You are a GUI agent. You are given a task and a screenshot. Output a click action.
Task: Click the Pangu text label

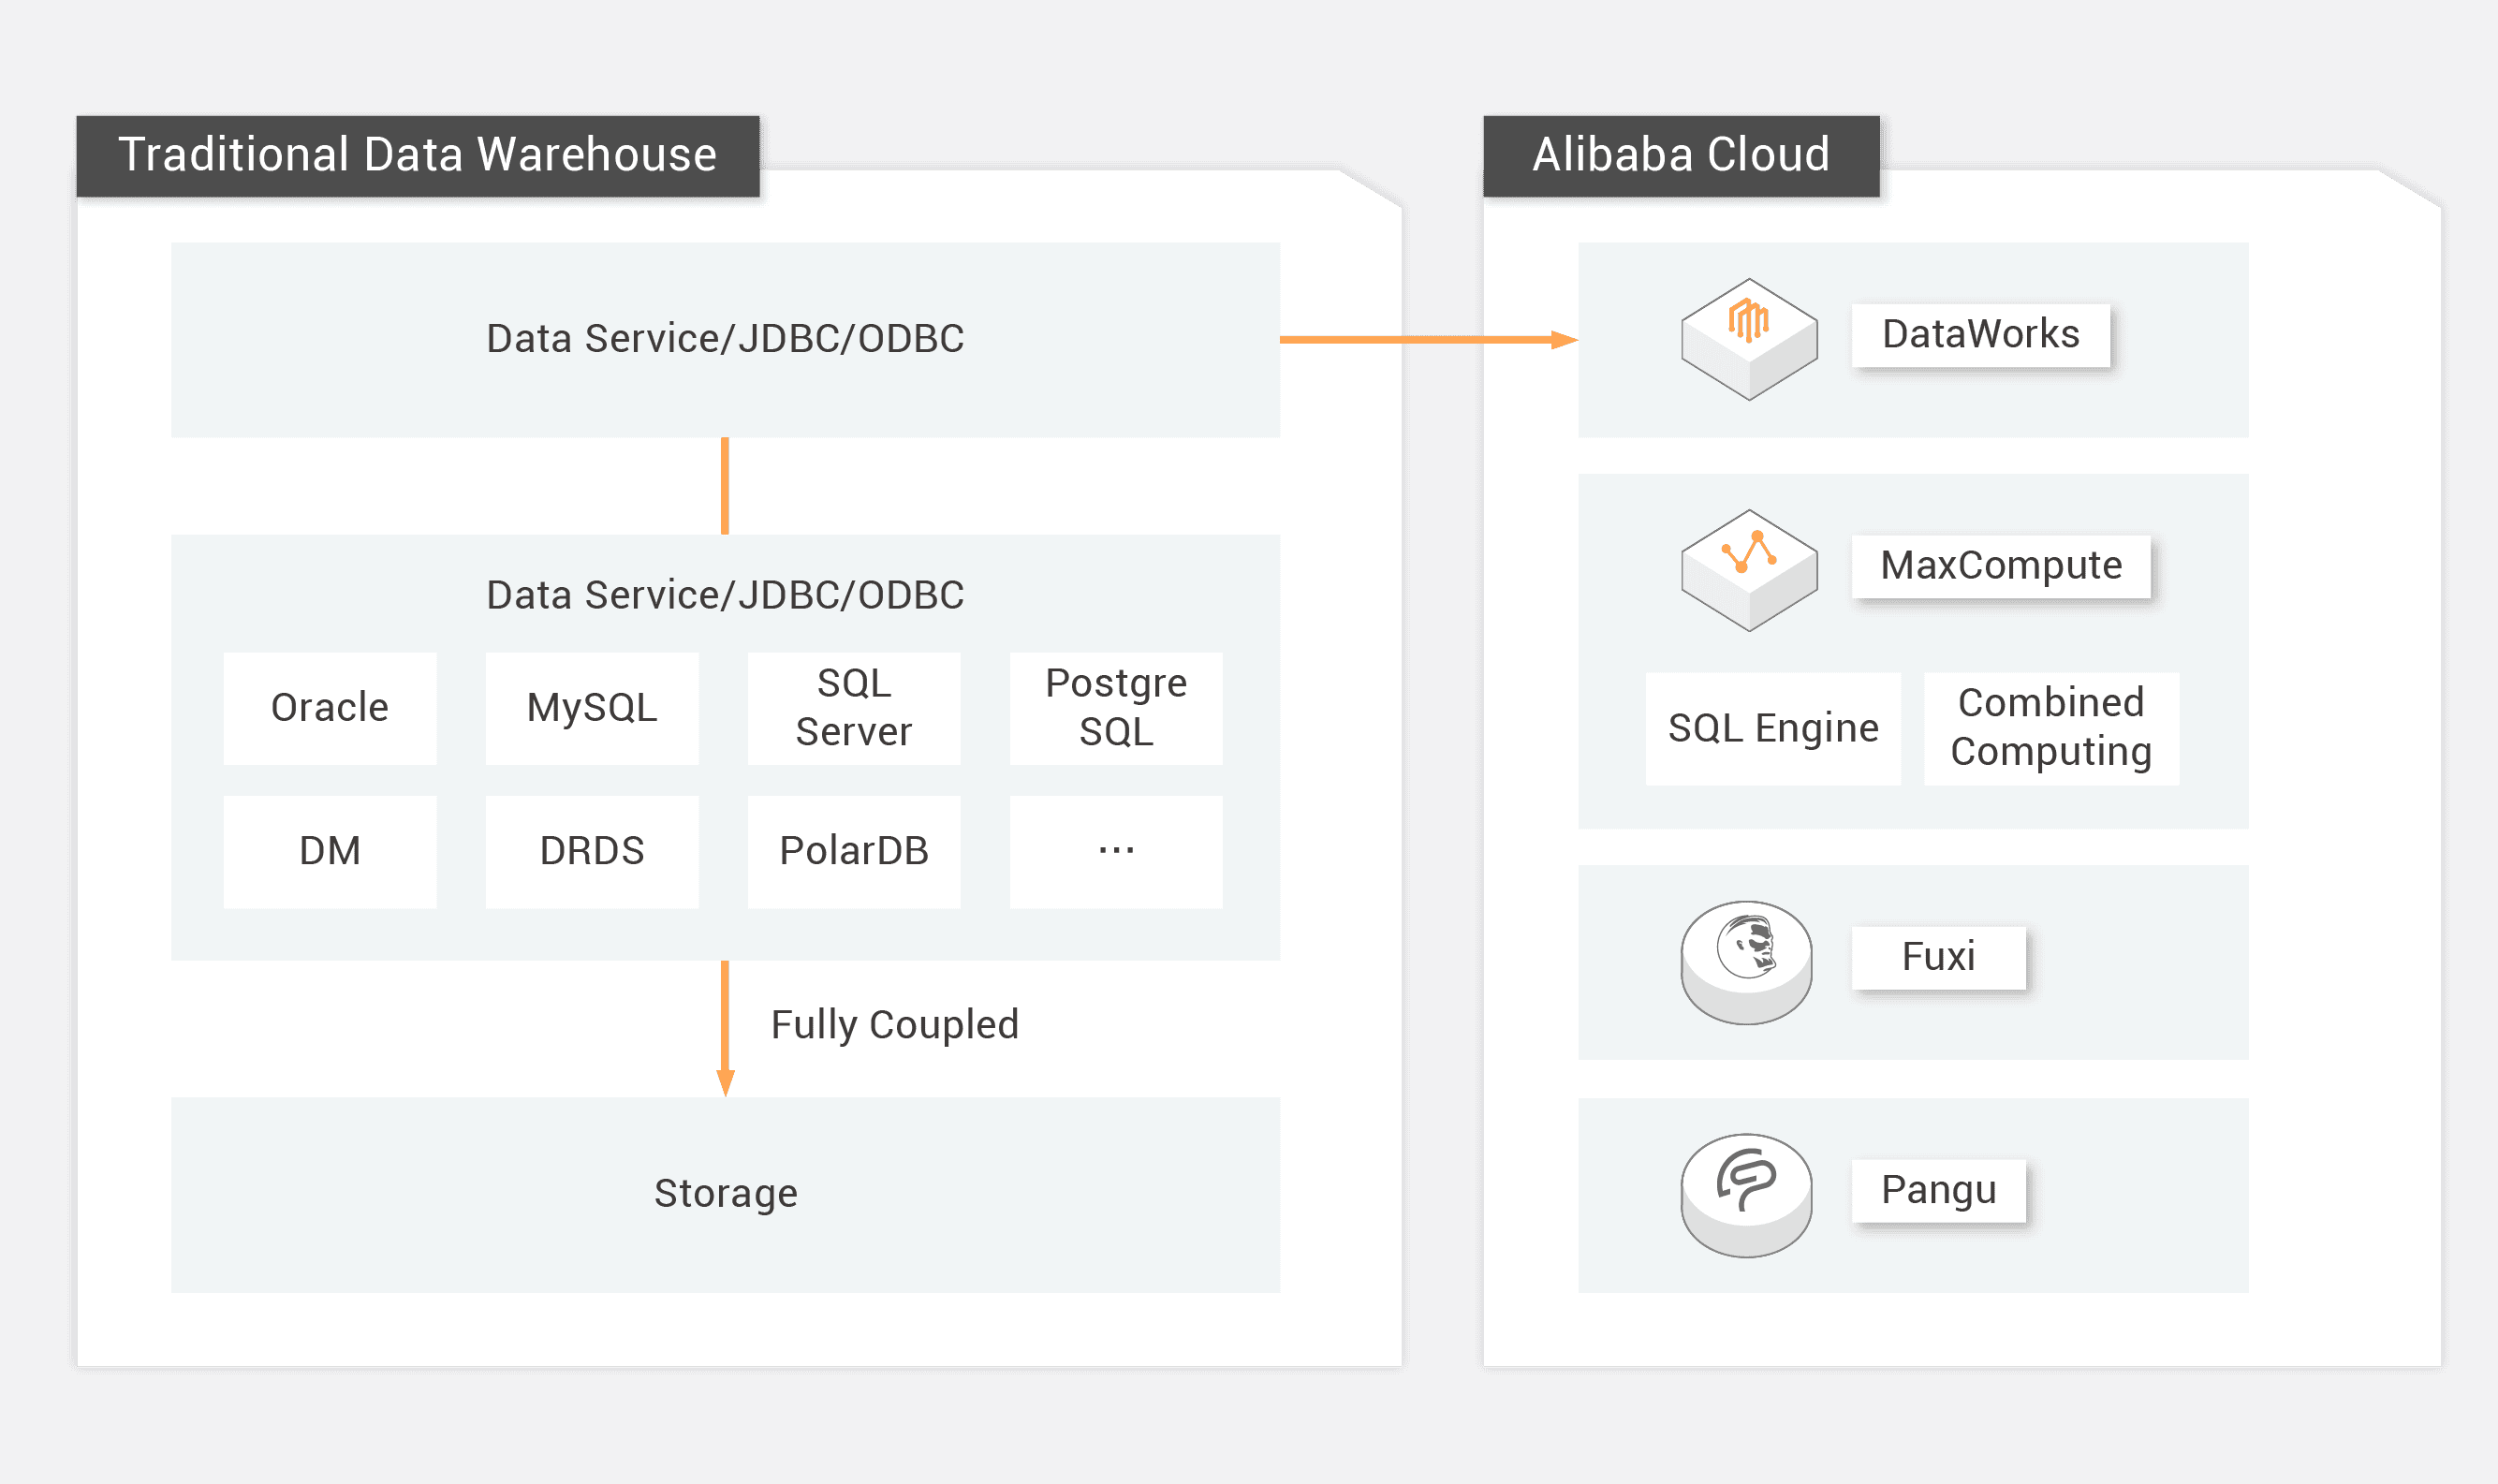(x=1938, y=1190)
